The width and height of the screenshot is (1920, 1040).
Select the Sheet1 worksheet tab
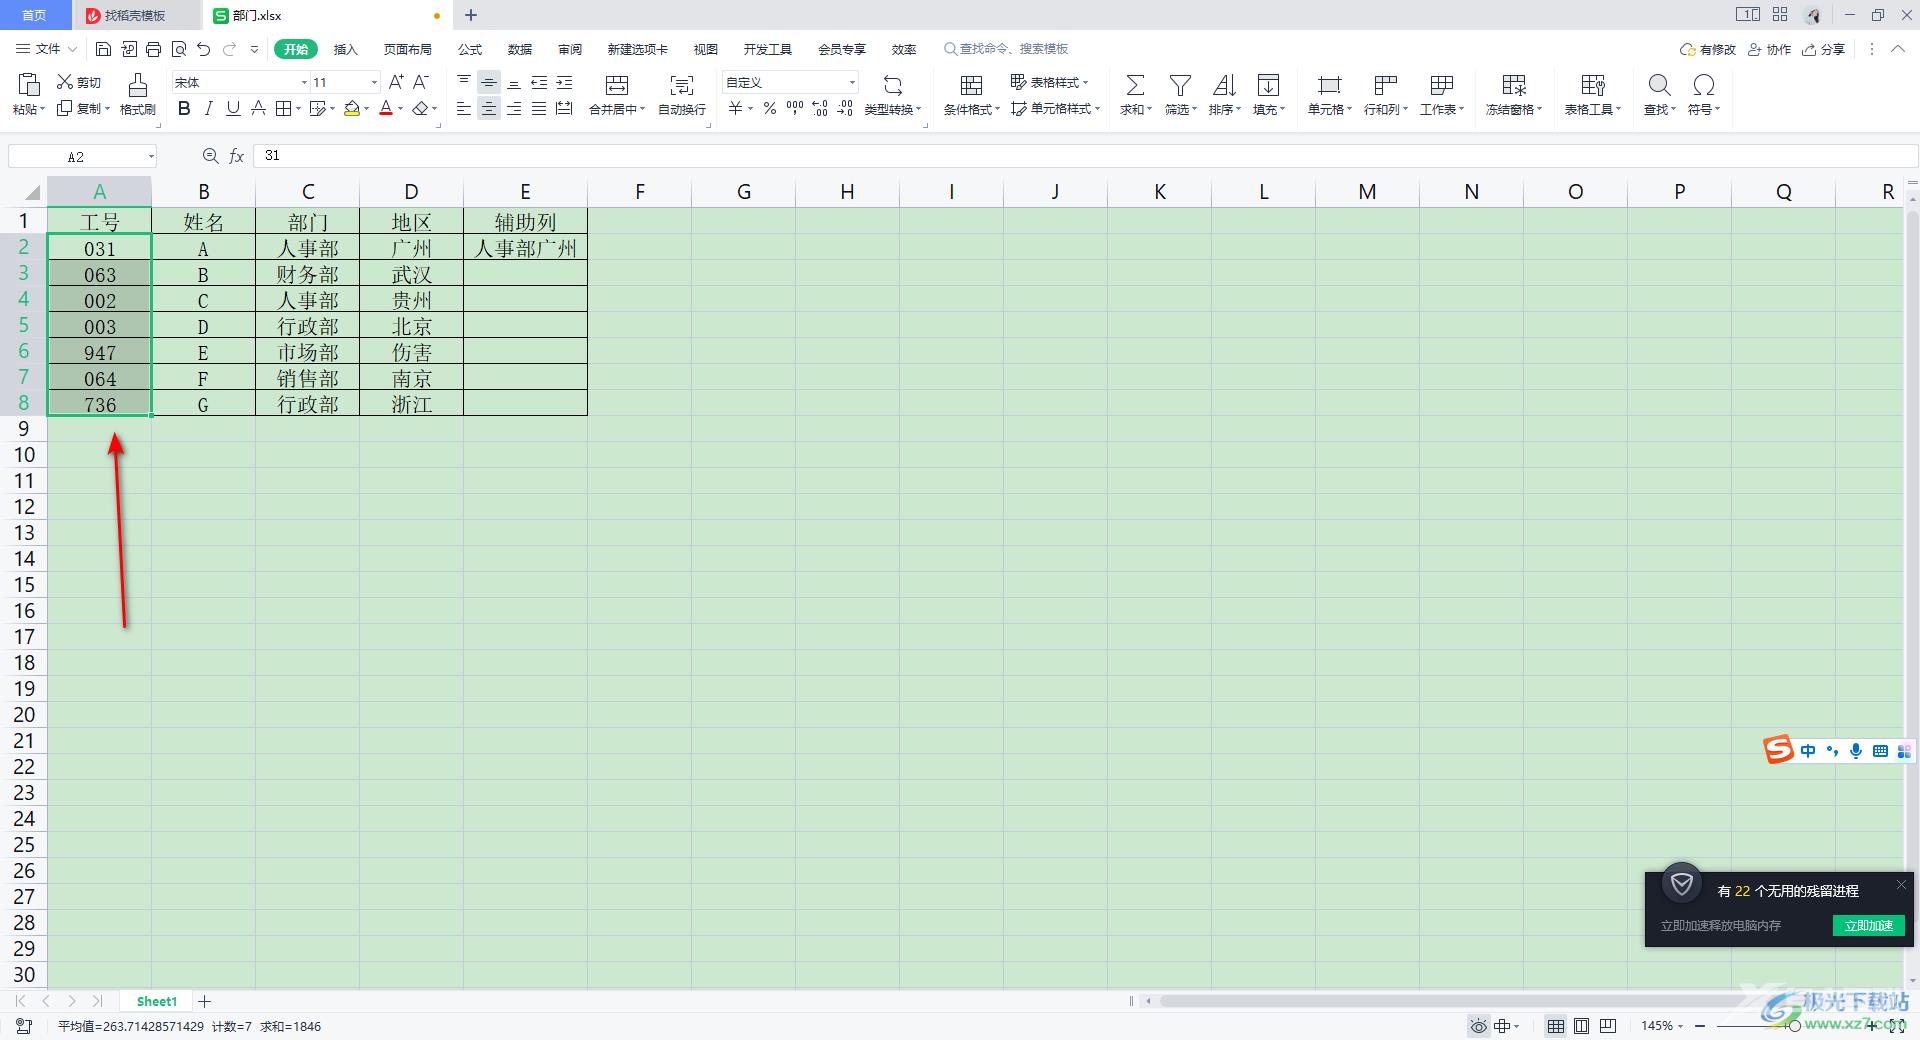point(156,1001)
